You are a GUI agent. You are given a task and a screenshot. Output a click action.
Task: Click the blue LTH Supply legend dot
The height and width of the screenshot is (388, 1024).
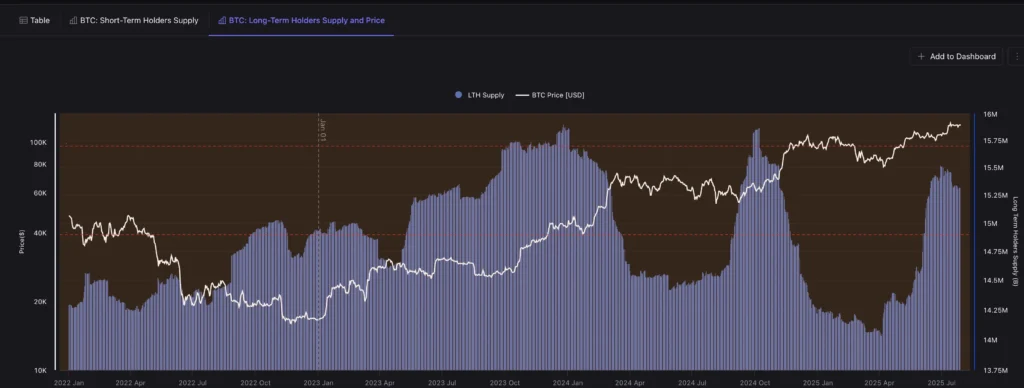pyautogui.click(x=458, y=95)
